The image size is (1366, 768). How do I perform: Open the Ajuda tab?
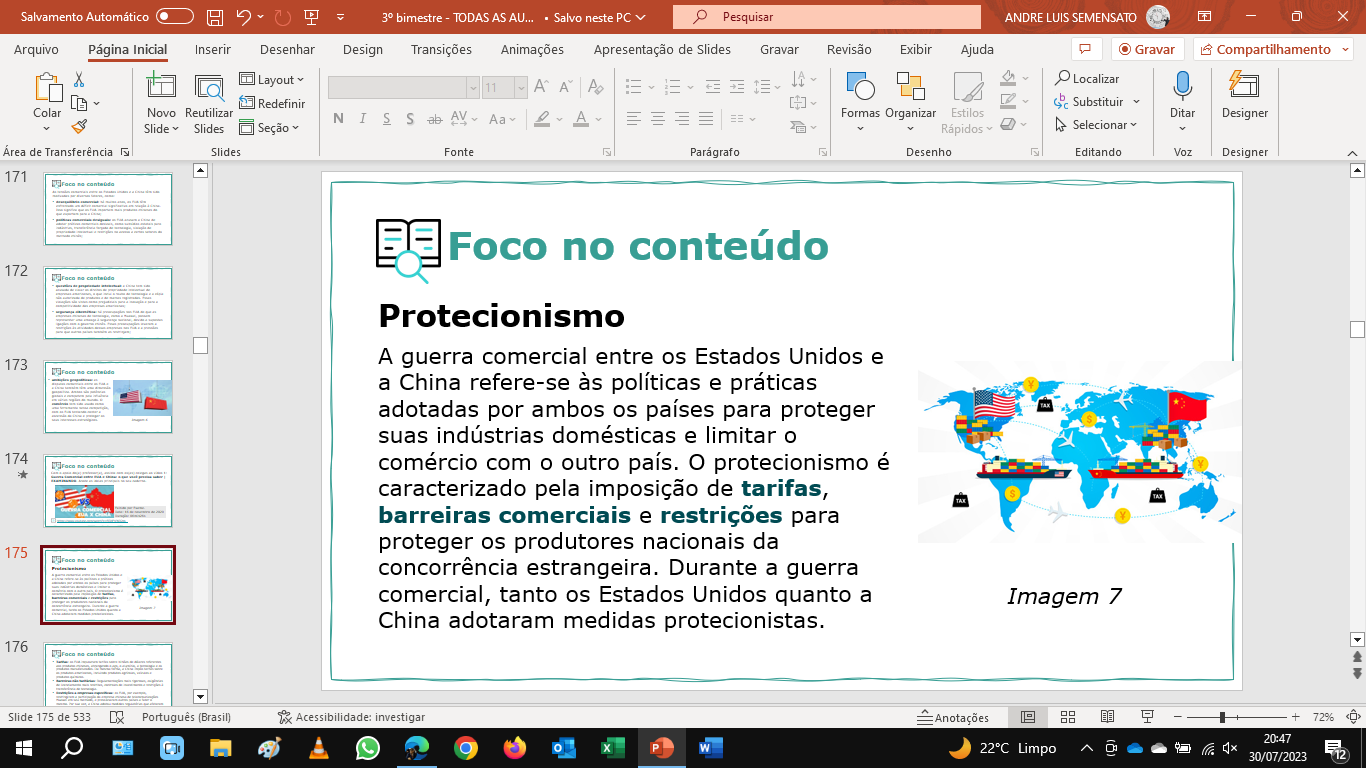[x=977, y=49]
